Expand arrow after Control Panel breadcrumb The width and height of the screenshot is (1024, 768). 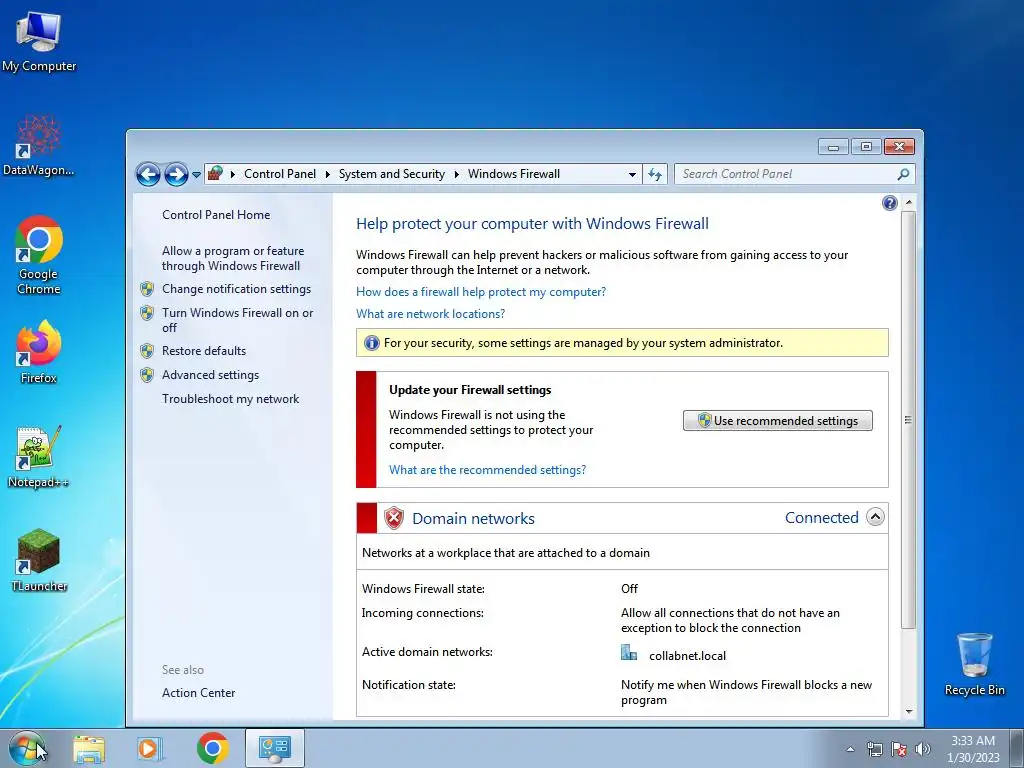(x=328, y=174)
